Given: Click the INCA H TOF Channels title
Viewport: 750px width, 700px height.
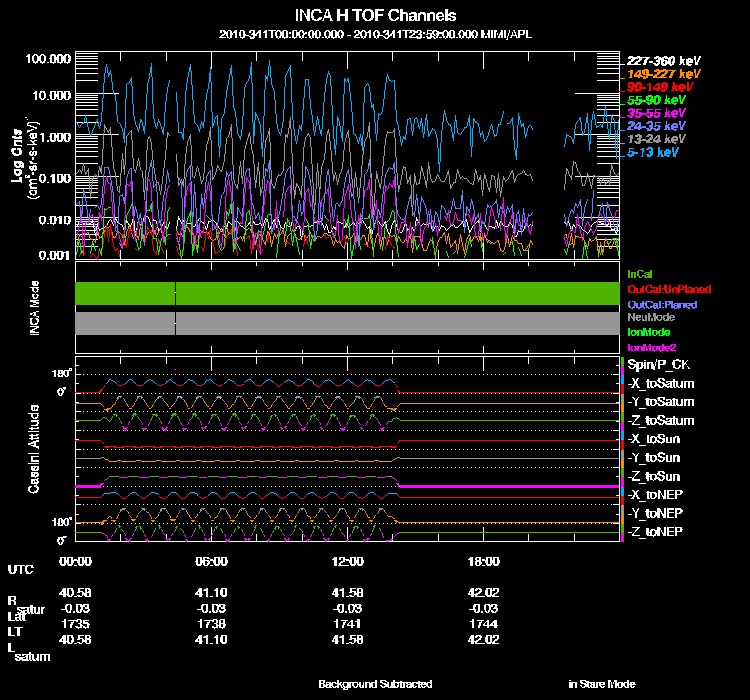Looking at the screenshot, I should (376, 16).
